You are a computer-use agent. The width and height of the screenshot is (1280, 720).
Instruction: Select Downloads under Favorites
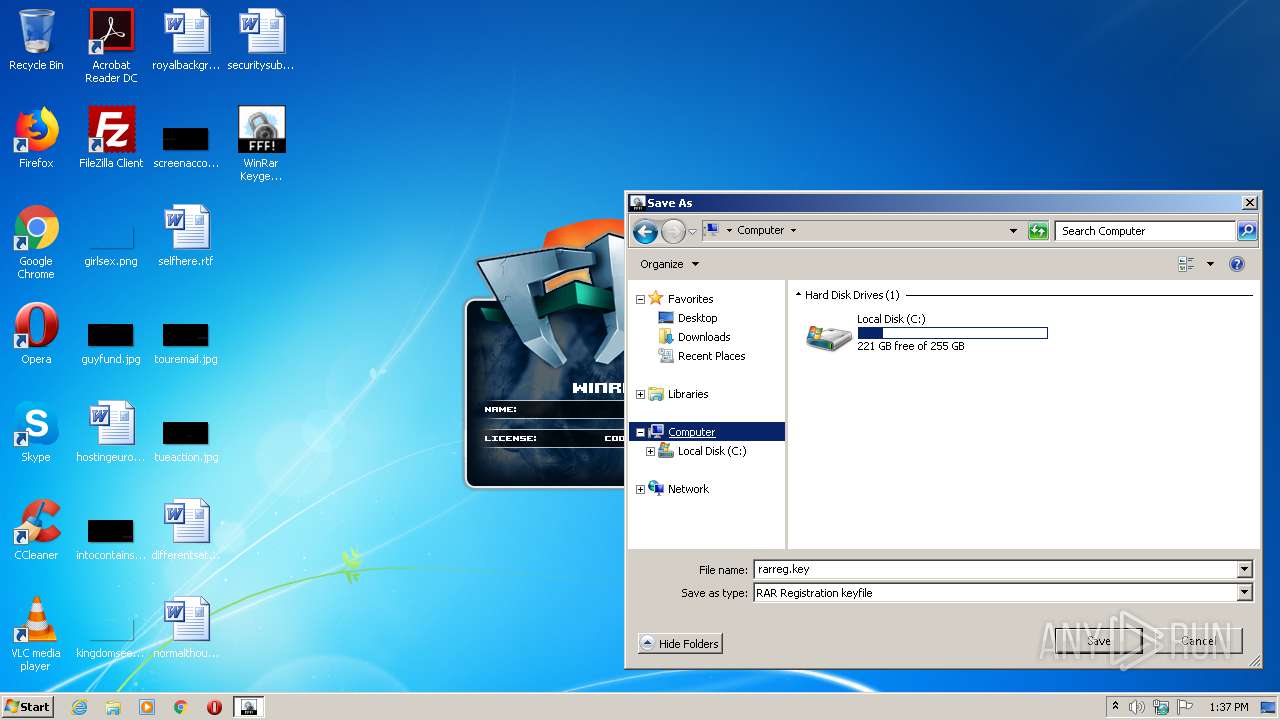[x=704, y=337]
